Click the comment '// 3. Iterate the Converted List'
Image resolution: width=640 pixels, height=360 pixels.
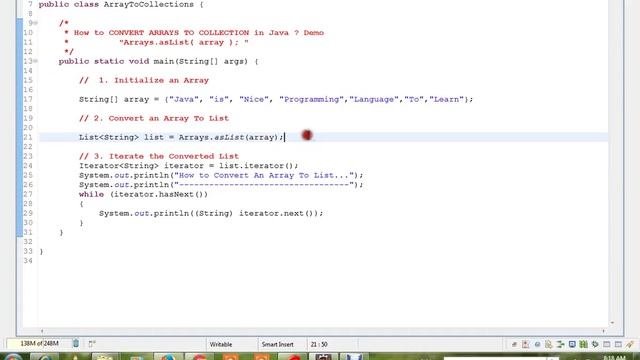pos(159,156)
